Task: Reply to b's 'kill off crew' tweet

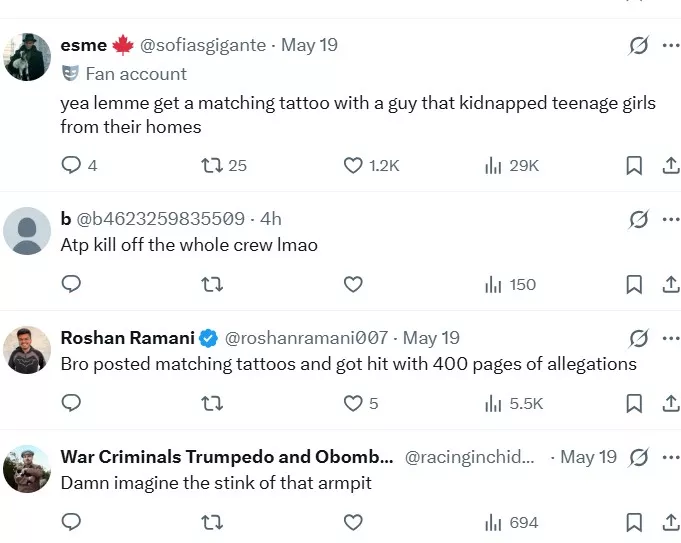Action: click(71, 284)
